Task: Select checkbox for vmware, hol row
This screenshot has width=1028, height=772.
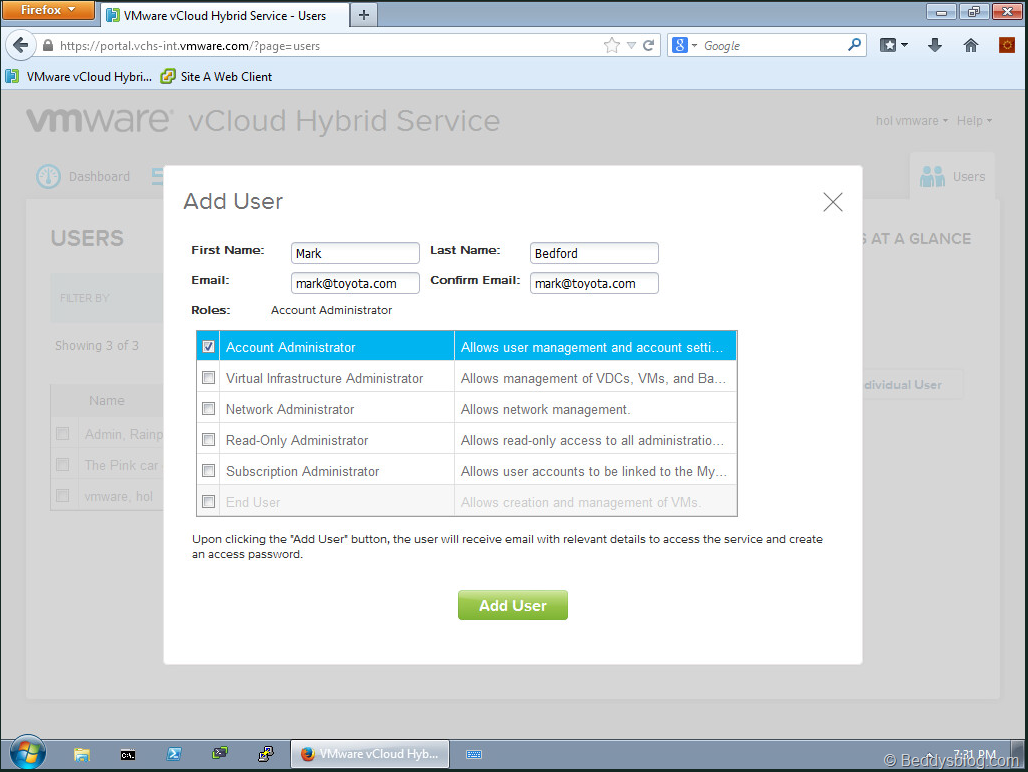Action: (63, 495)
